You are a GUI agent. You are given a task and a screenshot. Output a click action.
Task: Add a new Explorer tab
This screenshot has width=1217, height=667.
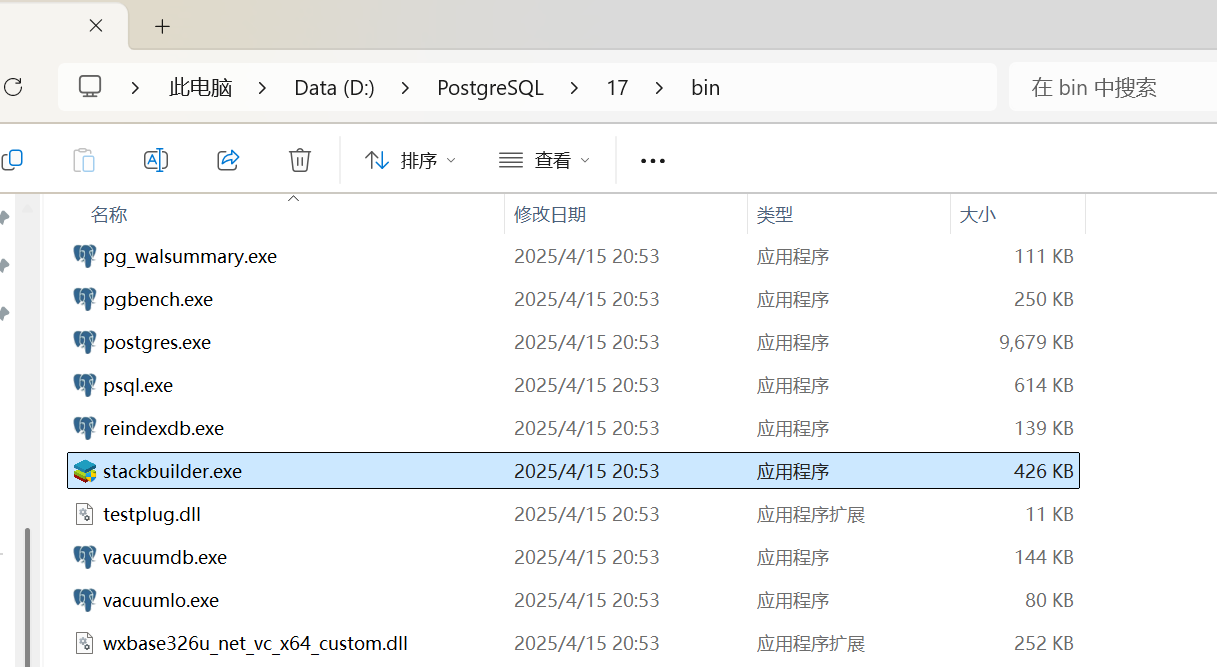162,26
